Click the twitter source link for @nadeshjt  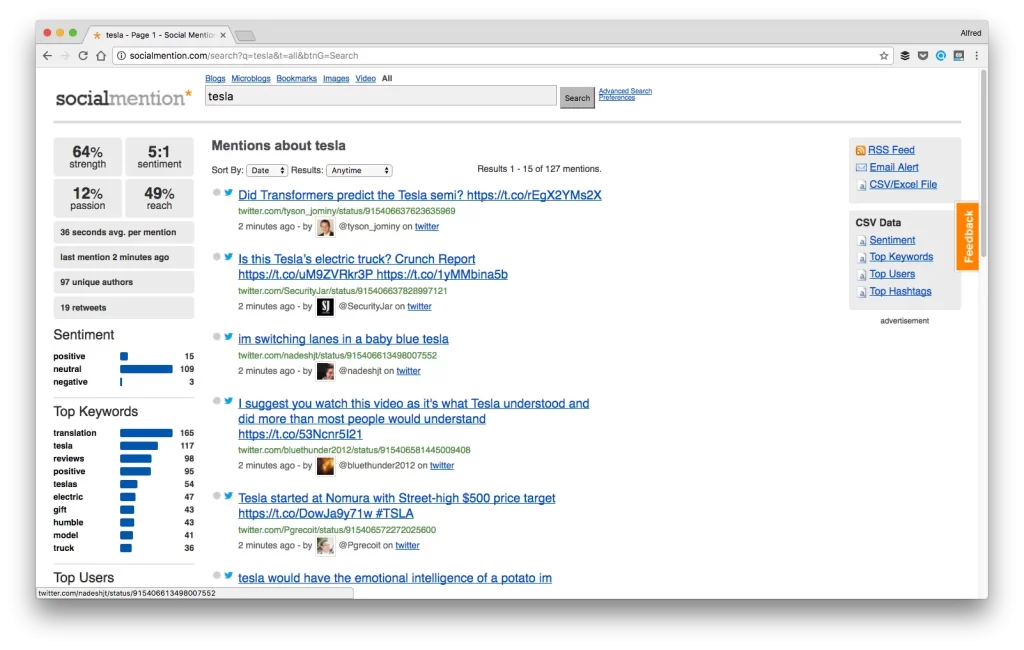pyautogui.click(x=408, y=371)
